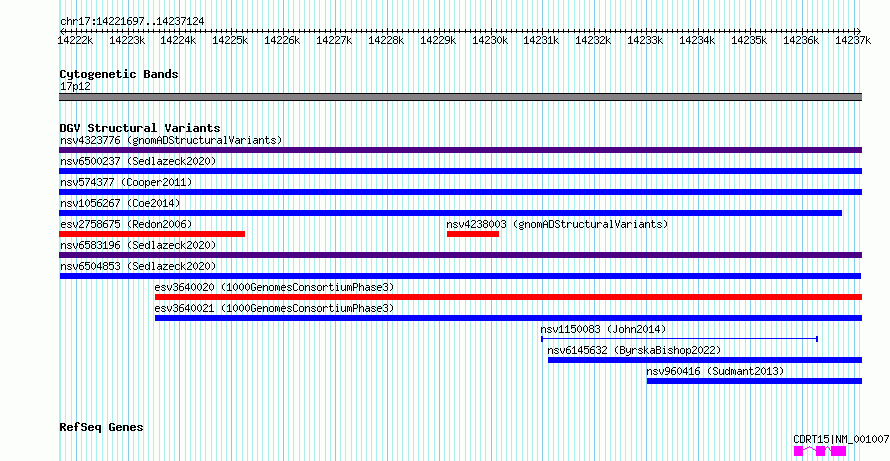Viewport: 890px width, 461px height.
Task: Click the Cytogenetic Bands track title
Action: pos(119,74)
